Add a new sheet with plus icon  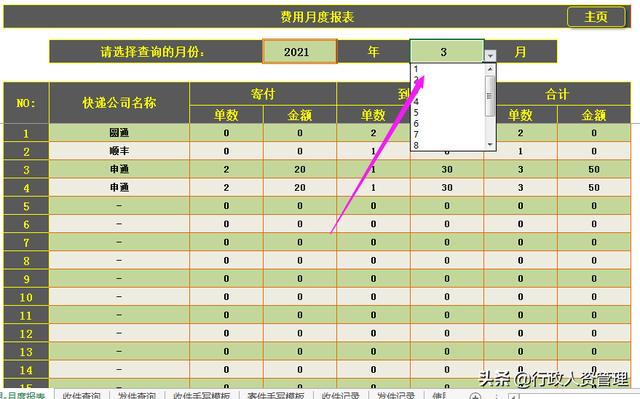(475, 396)
